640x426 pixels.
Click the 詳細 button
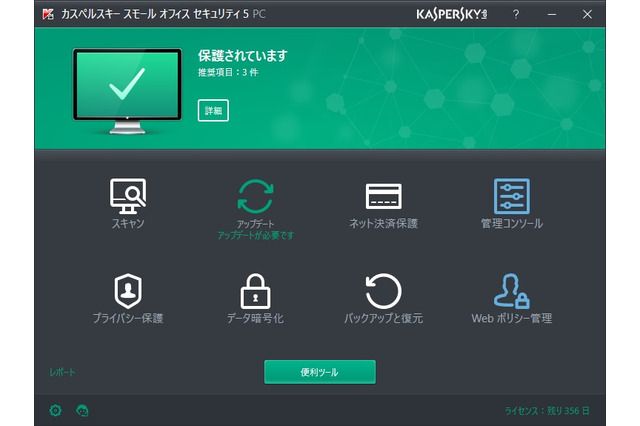[x=213, y=110]
